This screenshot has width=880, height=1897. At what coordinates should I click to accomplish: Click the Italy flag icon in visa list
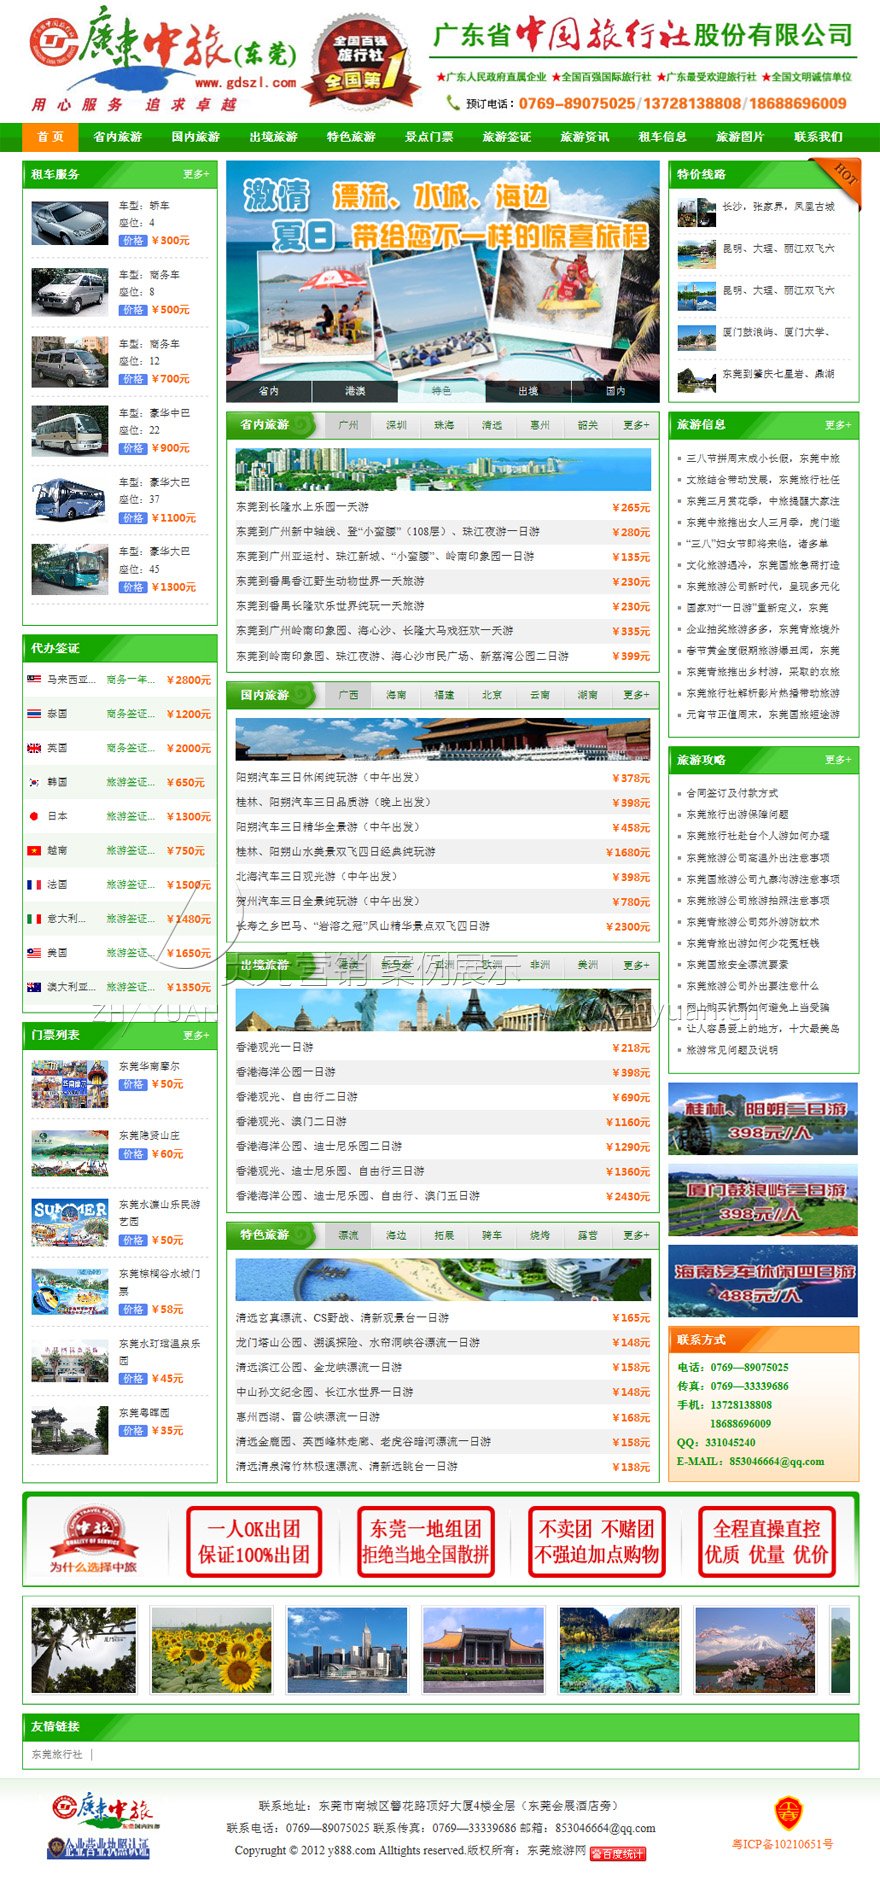[34, 918]
